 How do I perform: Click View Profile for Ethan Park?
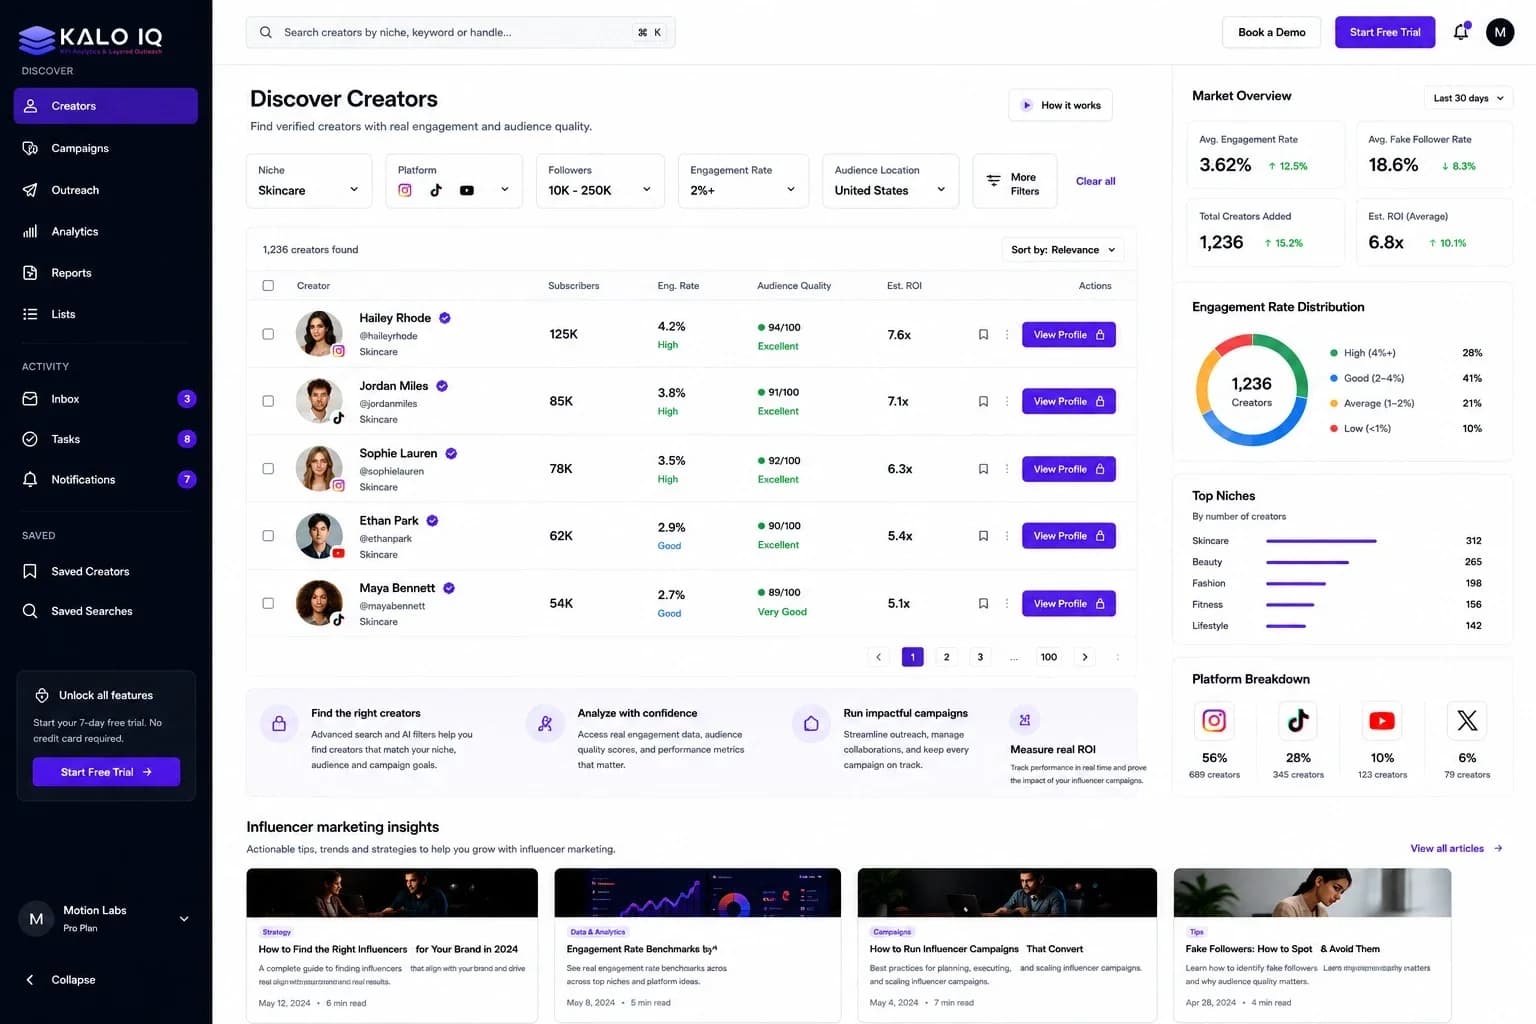click(1068, 536)
